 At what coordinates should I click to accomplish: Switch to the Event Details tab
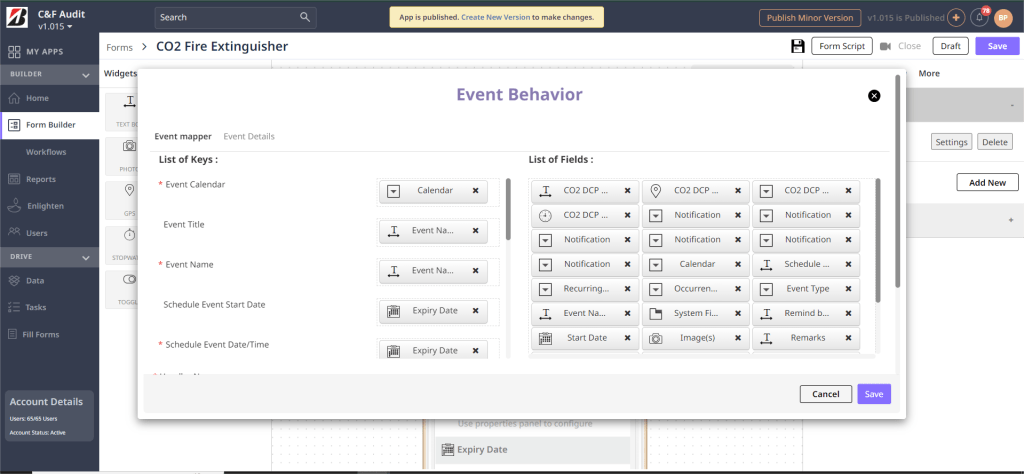point(249,136)
